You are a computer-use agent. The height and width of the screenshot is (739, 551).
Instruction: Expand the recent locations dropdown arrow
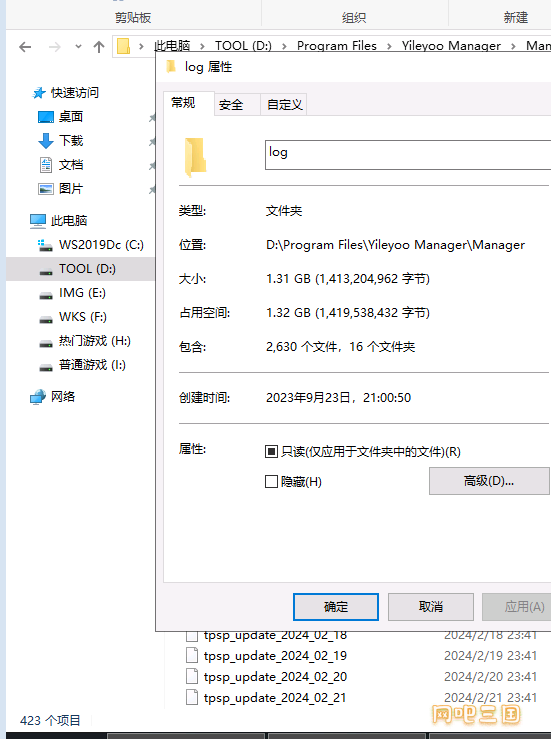pyautogui.click(x=78, y=47)
